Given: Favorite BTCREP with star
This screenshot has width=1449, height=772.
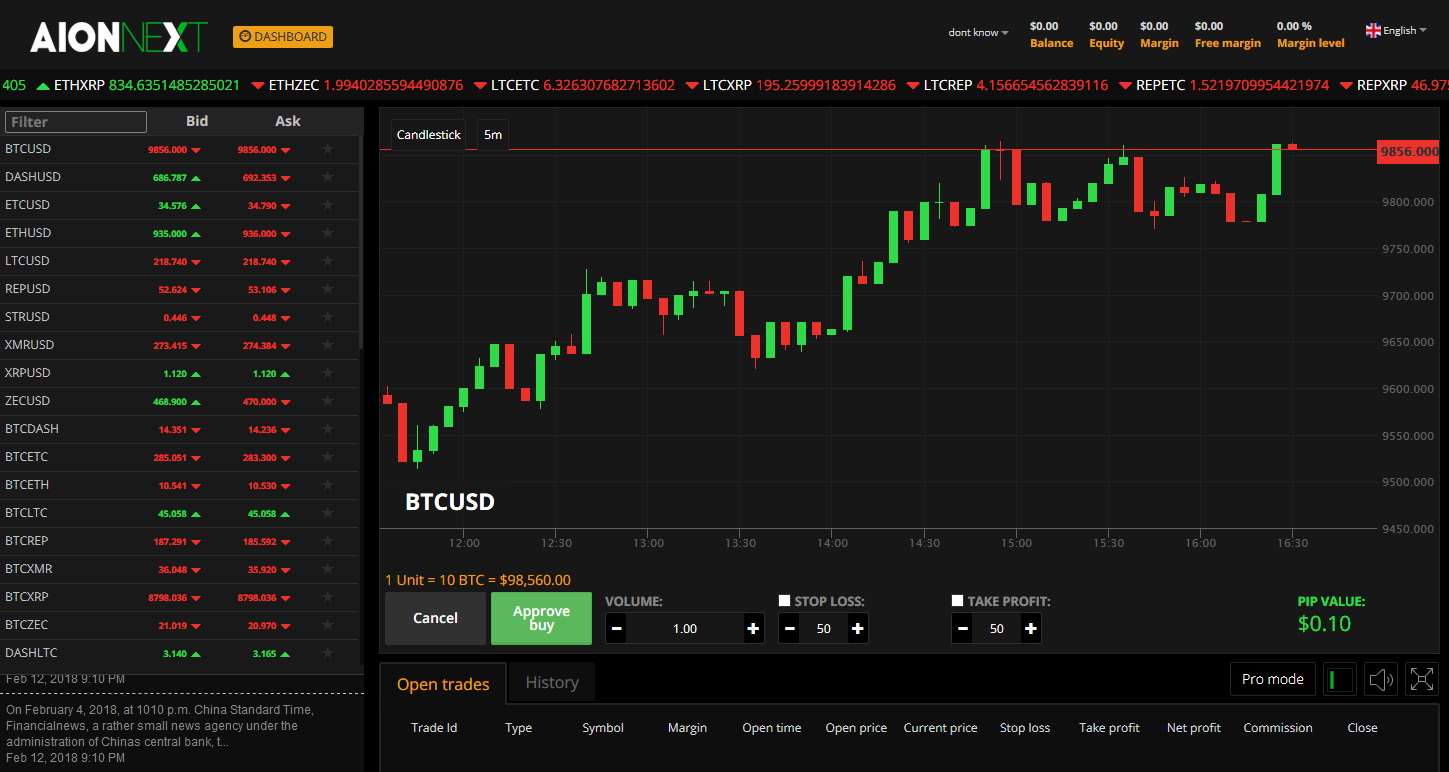Looking at the screenshot, I should click(327, 541).
